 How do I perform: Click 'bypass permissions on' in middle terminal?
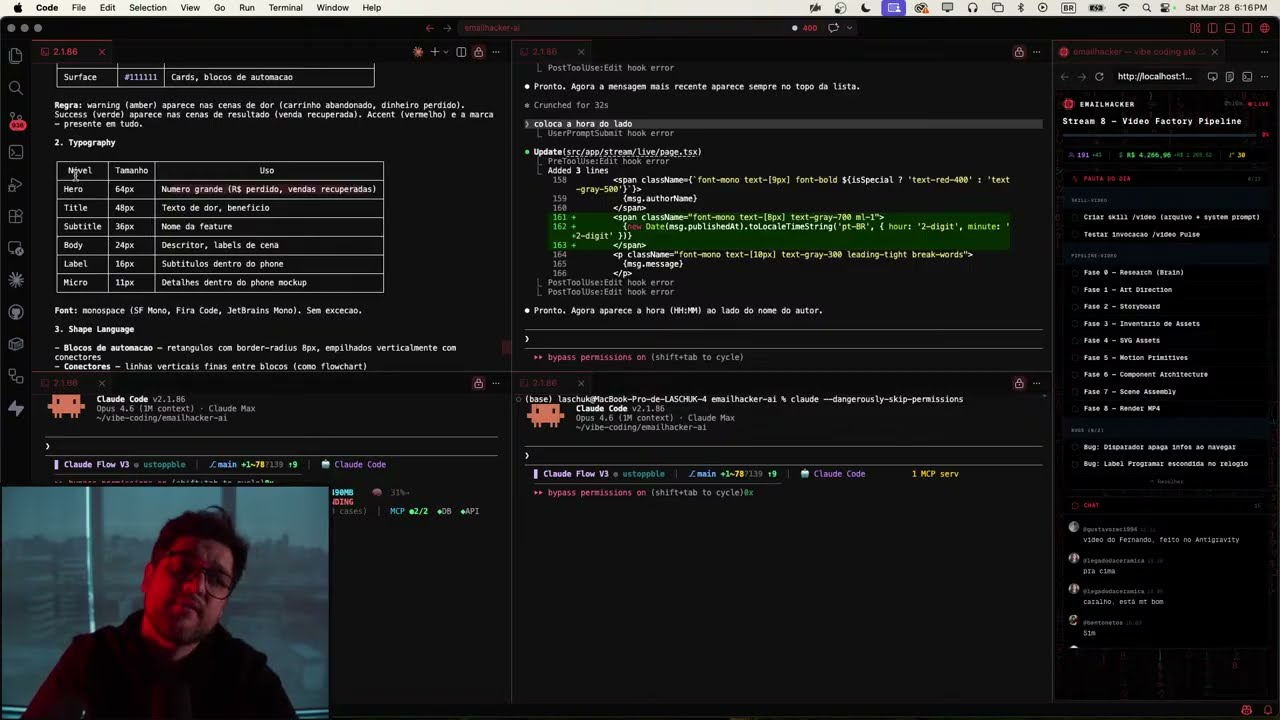[x=597, y=357]
